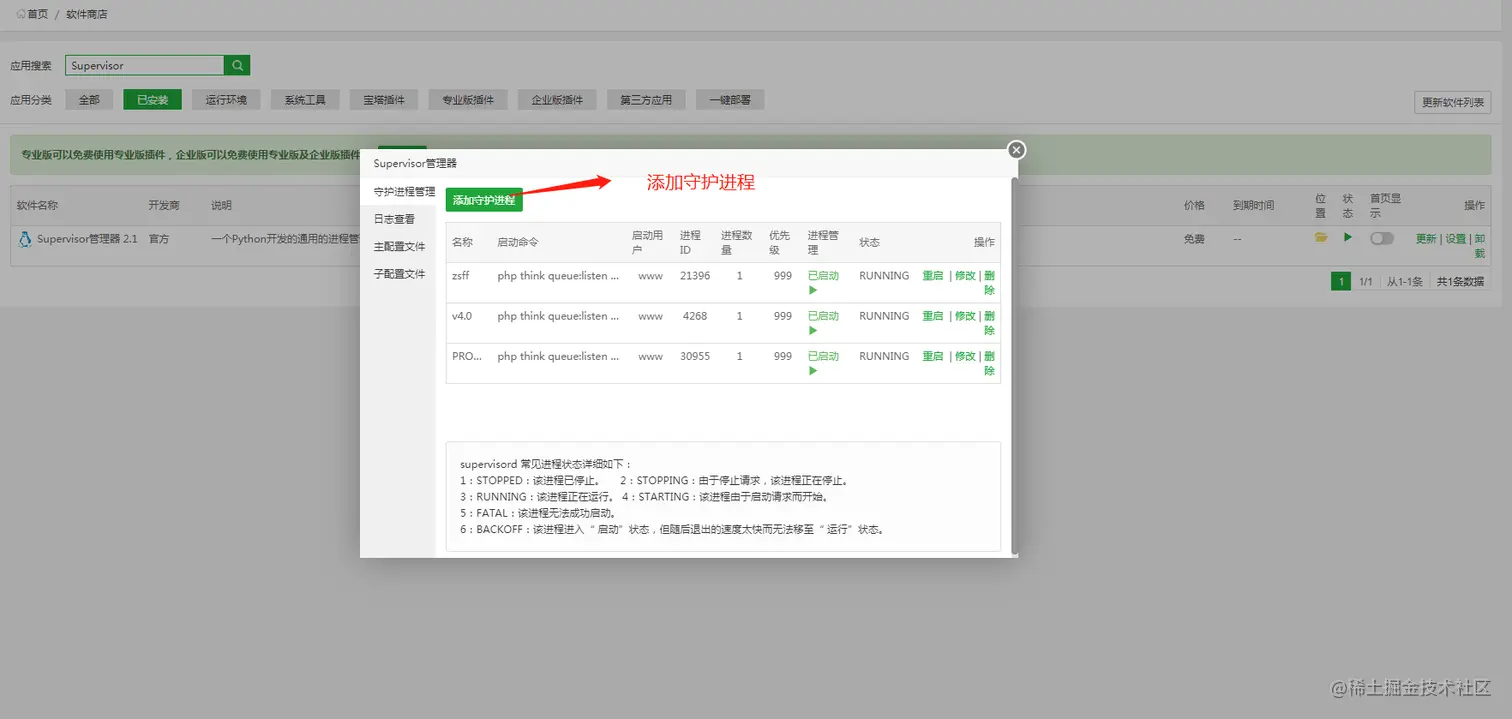Click the 软件商店 breadcrumb link
The image size is (1512, 719).
[x=87, y=14]
